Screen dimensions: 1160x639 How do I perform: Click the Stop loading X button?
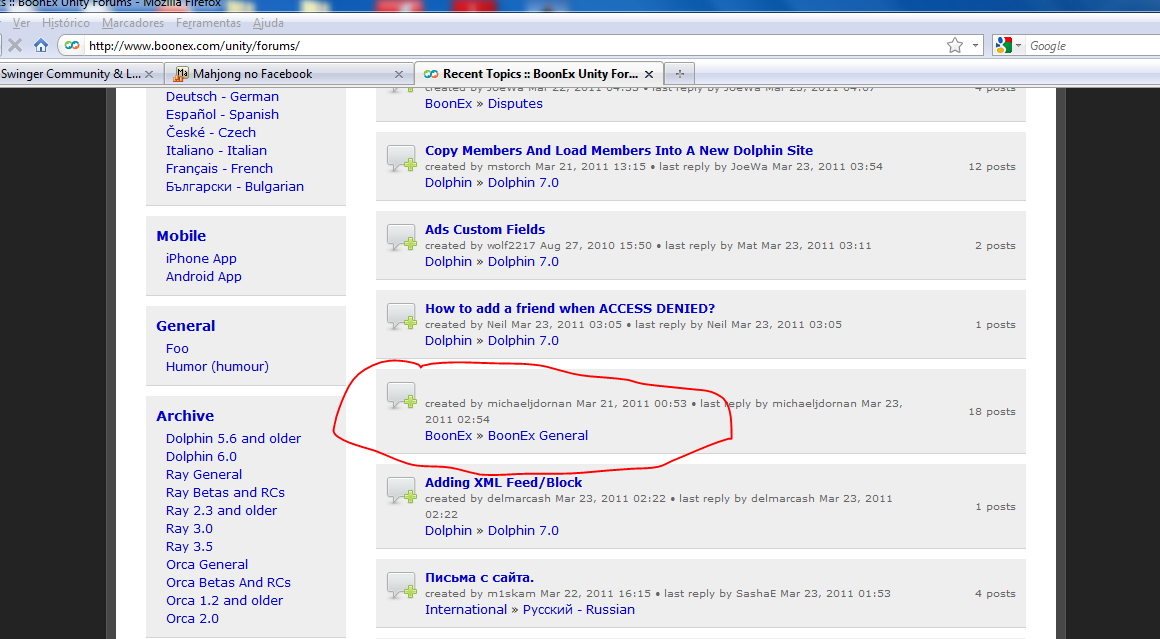tap(15, 46)
